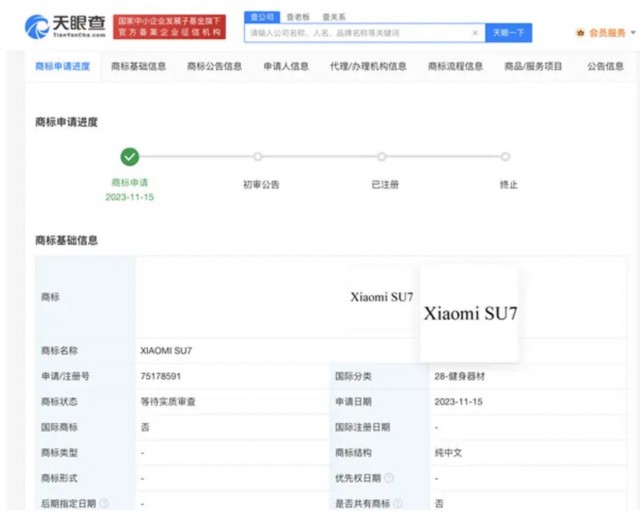Switch to the 查公司 search tab
Screen dimensions: 640x512
tap(262, 17)
